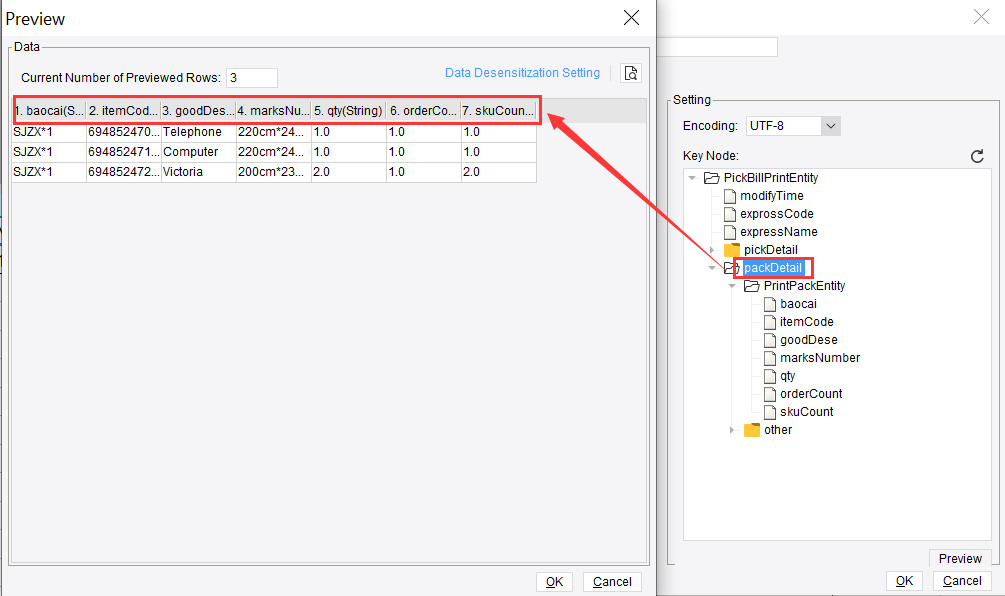Select the pickDetail yellow folder icon
Viewport: 1005px width, 596px height.
click(x=732, y=249)
